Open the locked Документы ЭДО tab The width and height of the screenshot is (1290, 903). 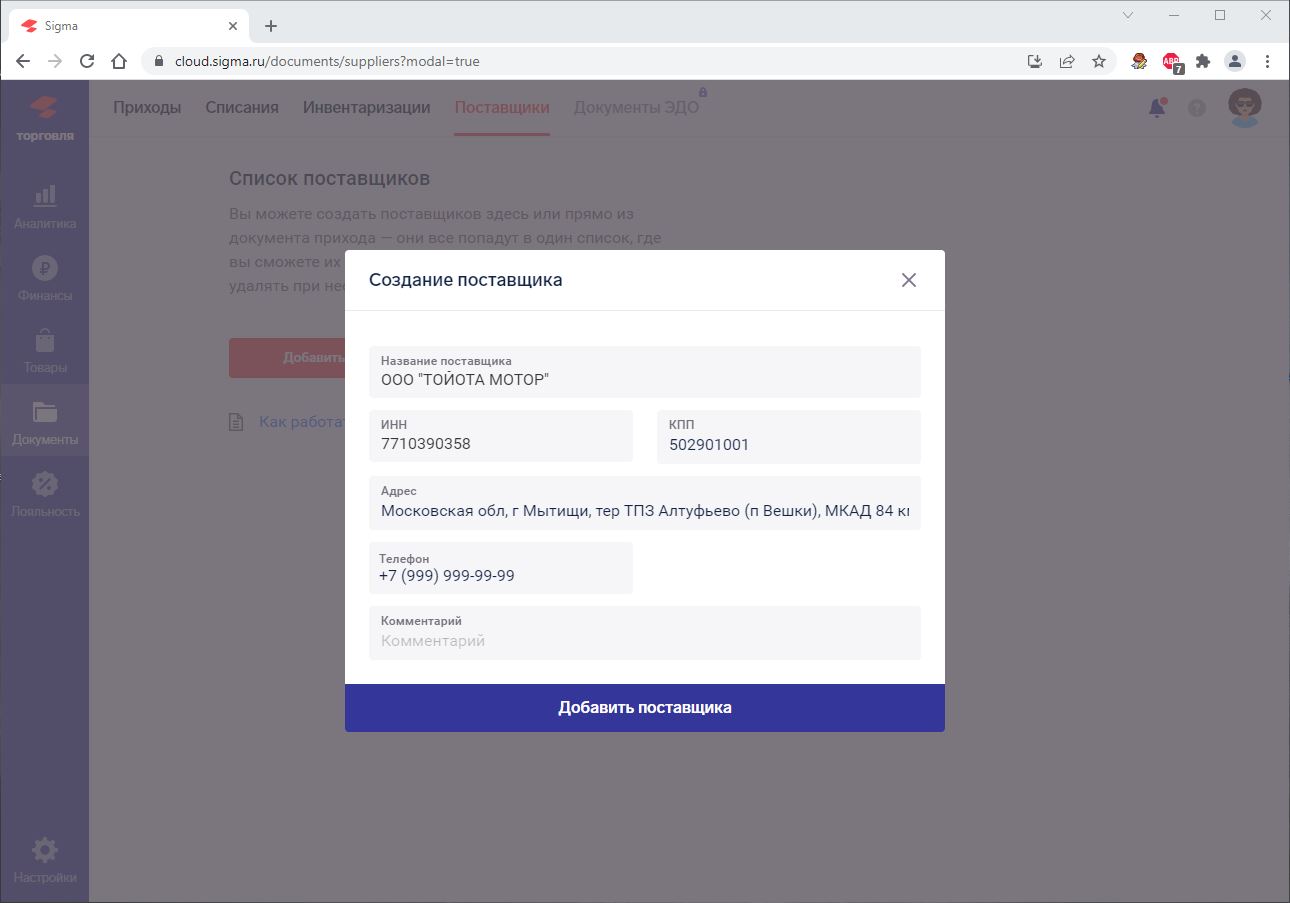(636, 107)
